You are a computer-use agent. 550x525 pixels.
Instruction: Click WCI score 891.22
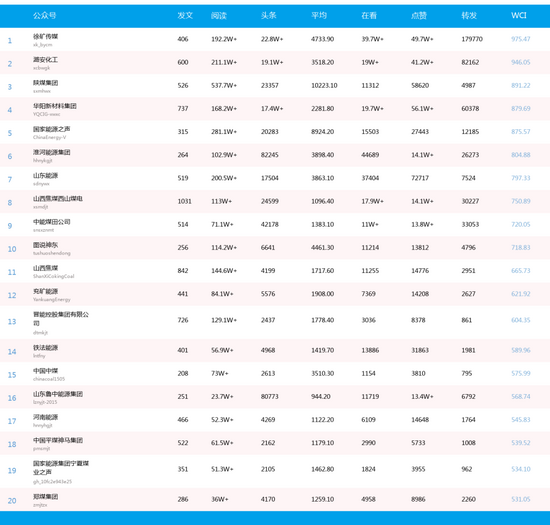coord(521,85)
